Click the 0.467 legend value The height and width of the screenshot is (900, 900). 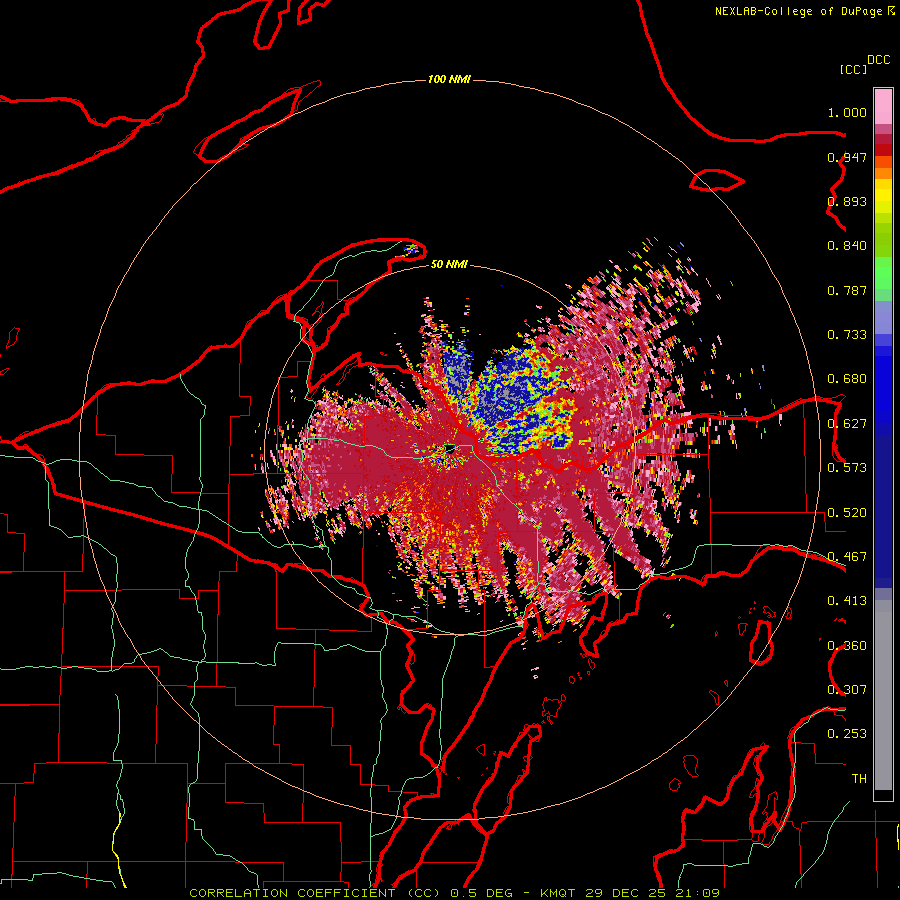[847, 557]
